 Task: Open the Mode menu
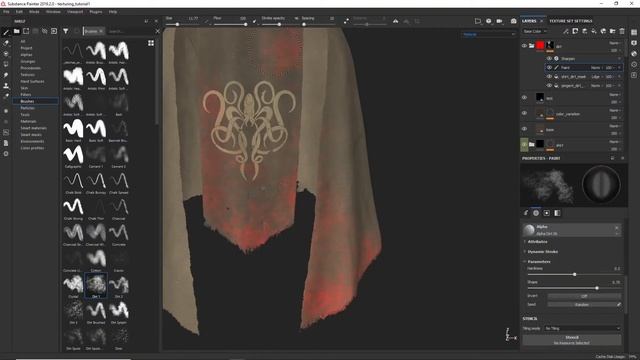[x=34, y=12]
